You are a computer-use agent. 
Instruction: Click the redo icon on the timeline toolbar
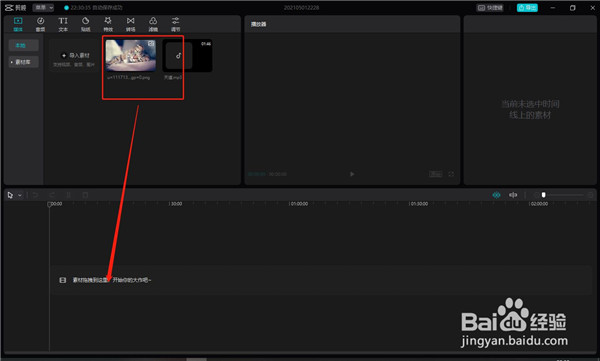pyautogui.click(x=52, y=195)
